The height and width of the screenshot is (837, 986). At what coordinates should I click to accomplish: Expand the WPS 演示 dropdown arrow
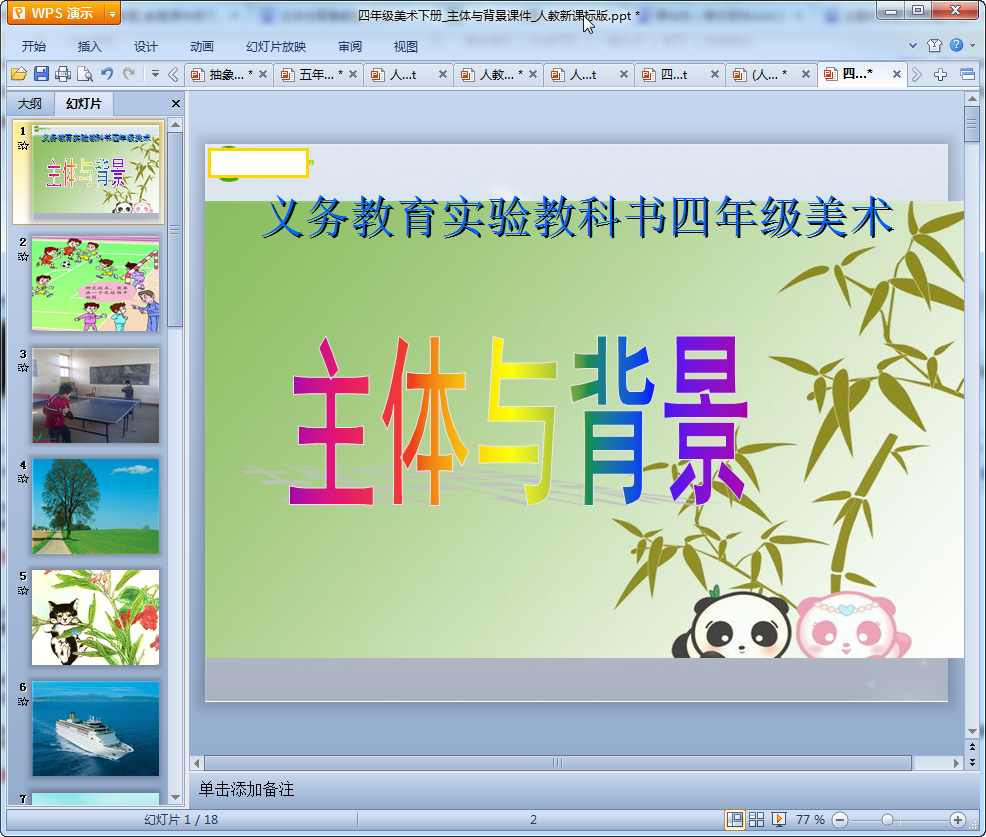(113, 13)
